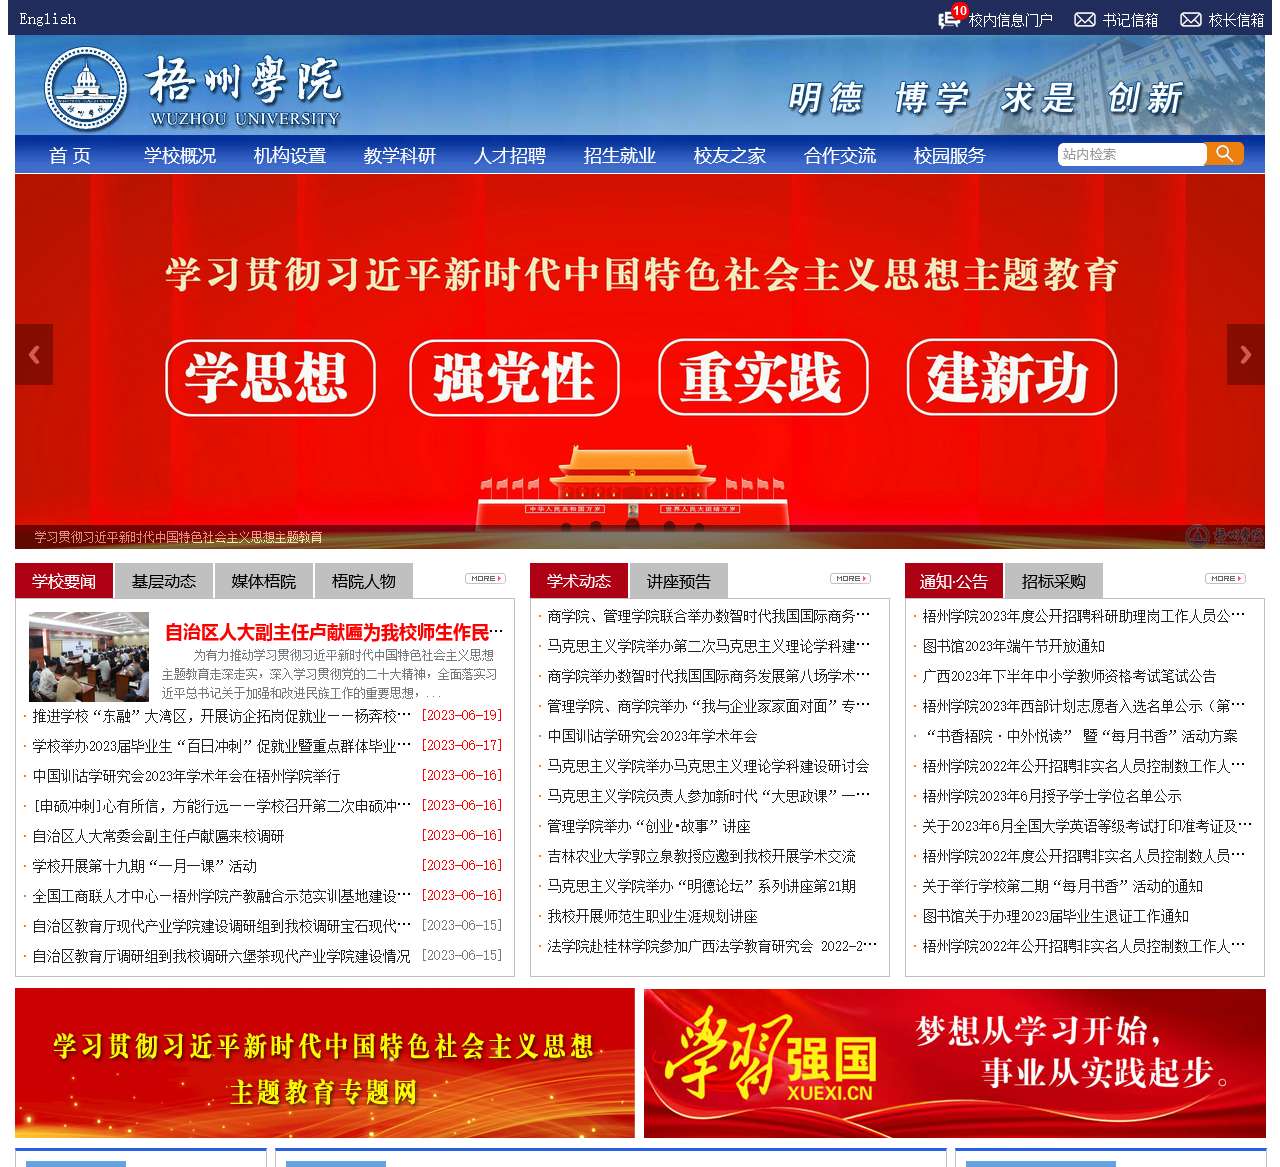Open news 中国训诂学研究会2023年学术年会在梧州学院举行
This screenshot has width=1280, height=1167.
[x=186, y=776]
